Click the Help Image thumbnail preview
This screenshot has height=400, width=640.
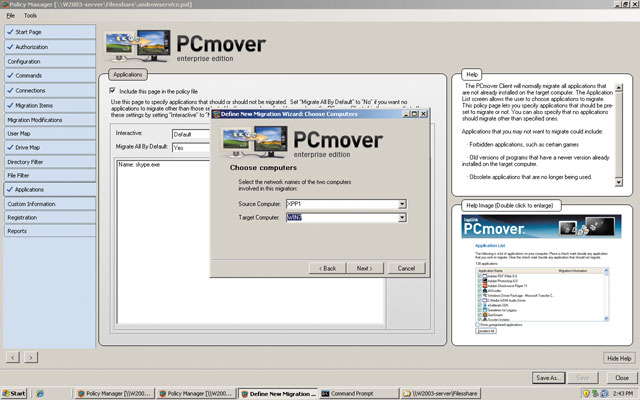(542, 274)
